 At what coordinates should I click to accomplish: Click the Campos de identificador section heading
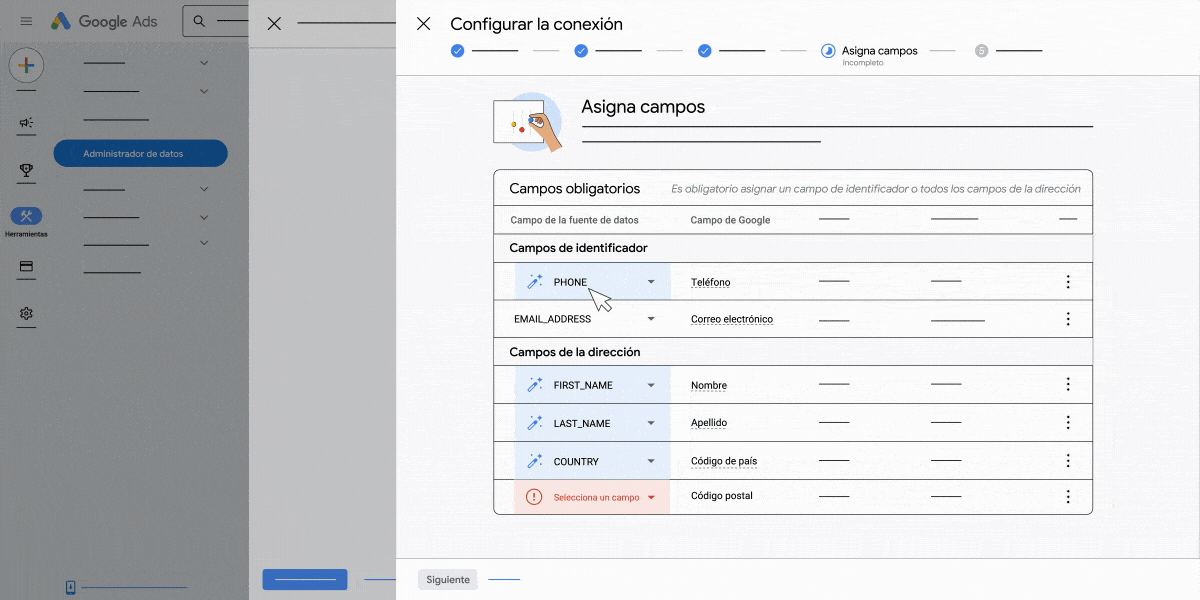[x=578, y=248]
